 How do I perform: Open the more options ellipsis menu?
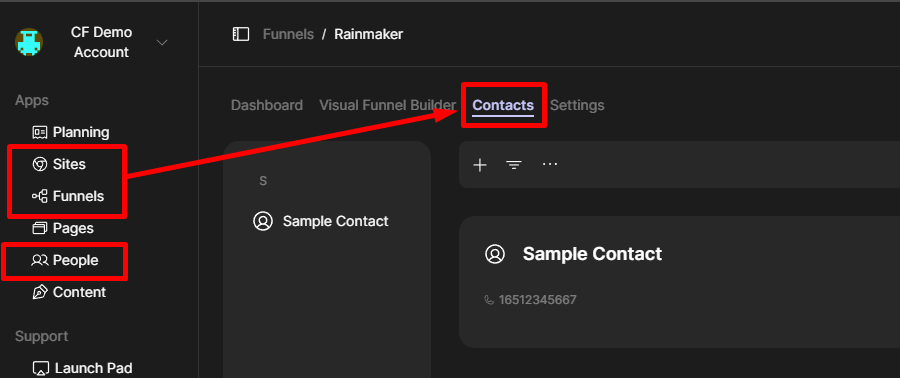(550, 164)
